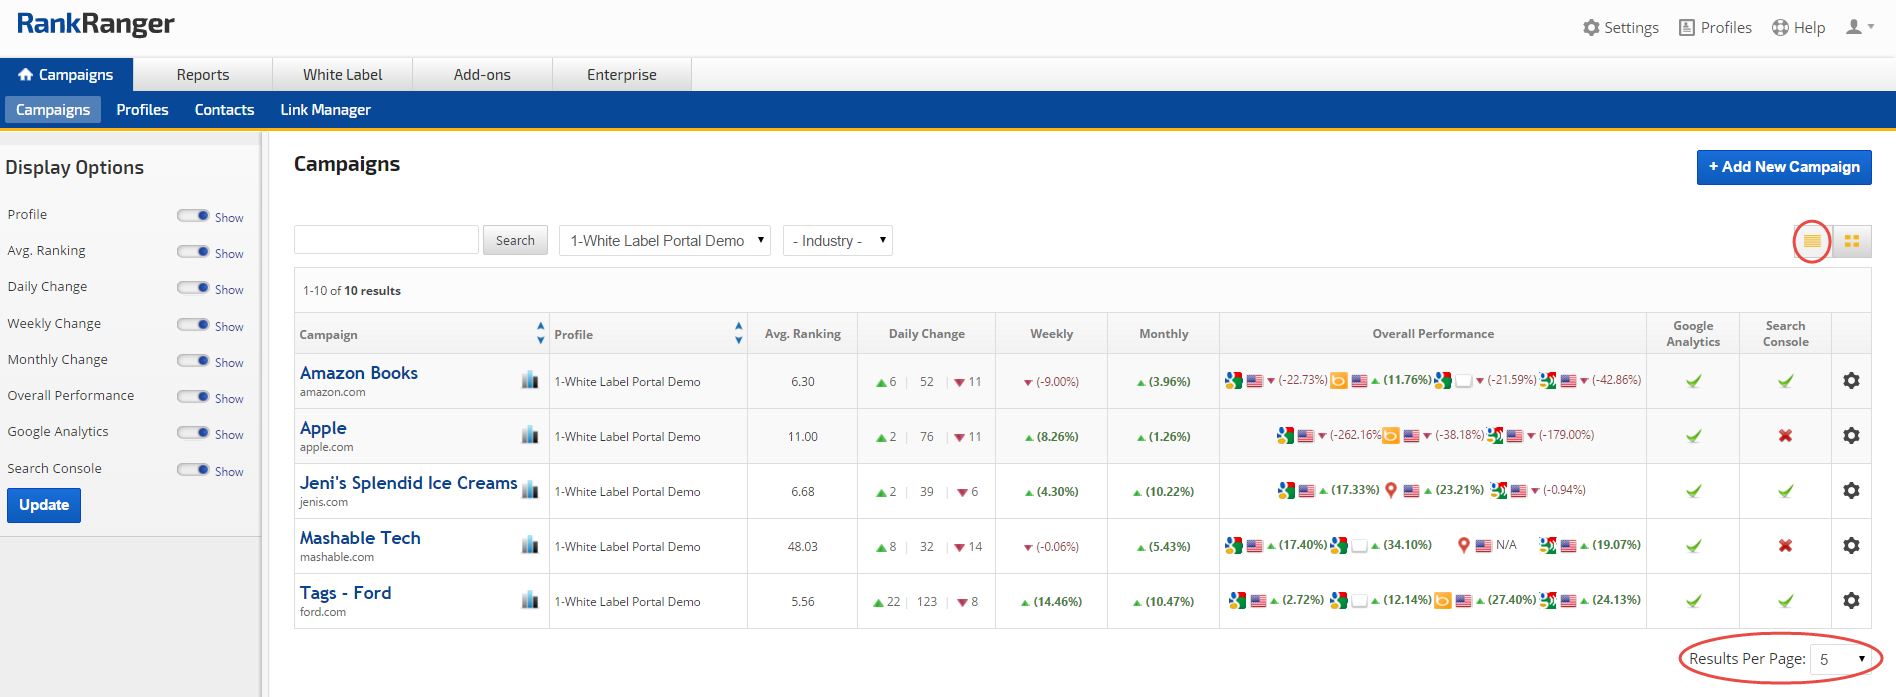
Task: Toggle the Profile display switch
Action: point(193,216)
